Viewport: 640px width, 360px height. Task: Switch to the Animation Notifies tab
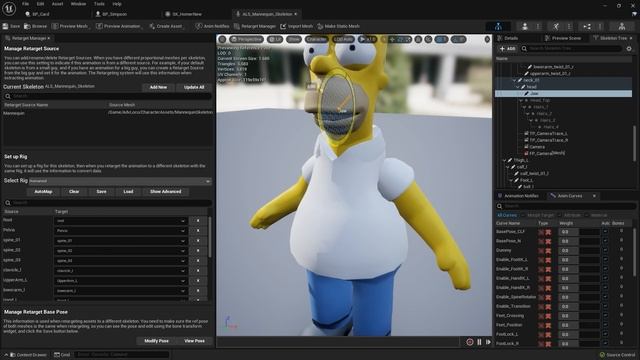point(518,196)
